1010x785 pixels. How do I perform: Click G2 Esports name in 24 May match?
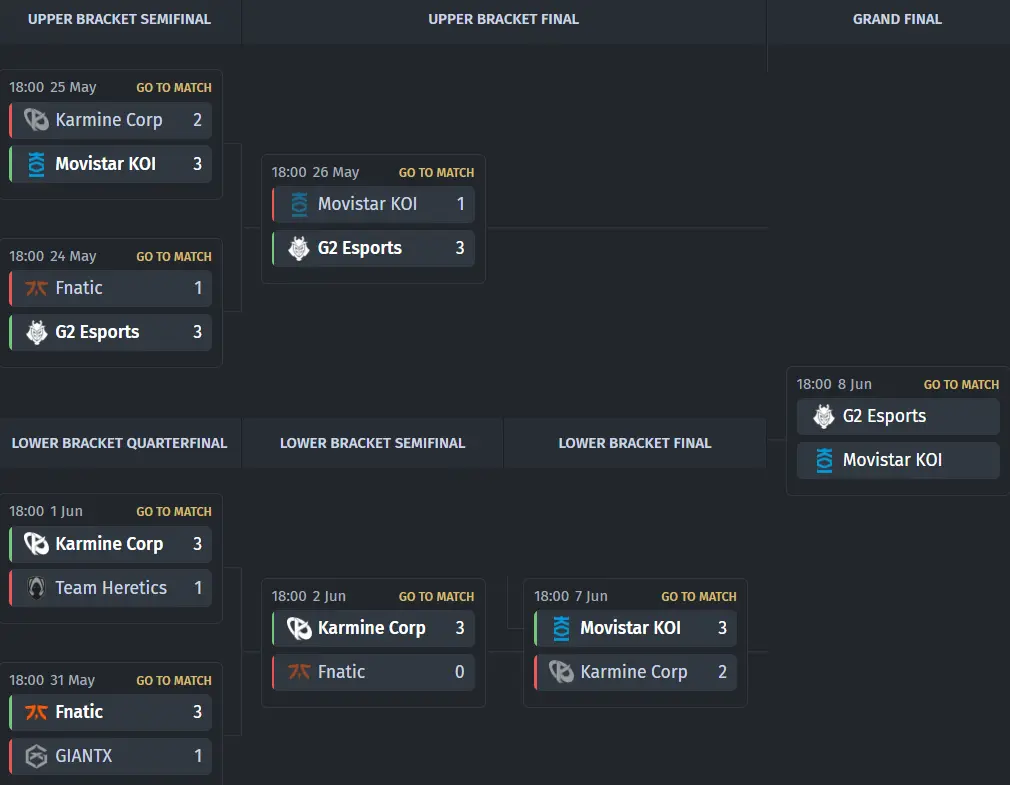[x=97, y=332]
